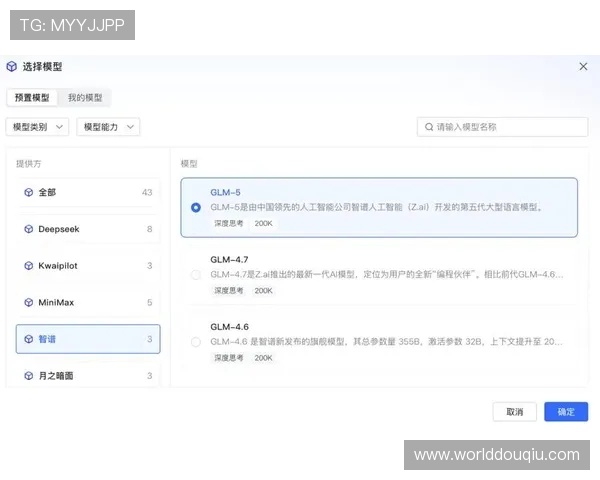Select the MiniMax provider

(88, 302)
